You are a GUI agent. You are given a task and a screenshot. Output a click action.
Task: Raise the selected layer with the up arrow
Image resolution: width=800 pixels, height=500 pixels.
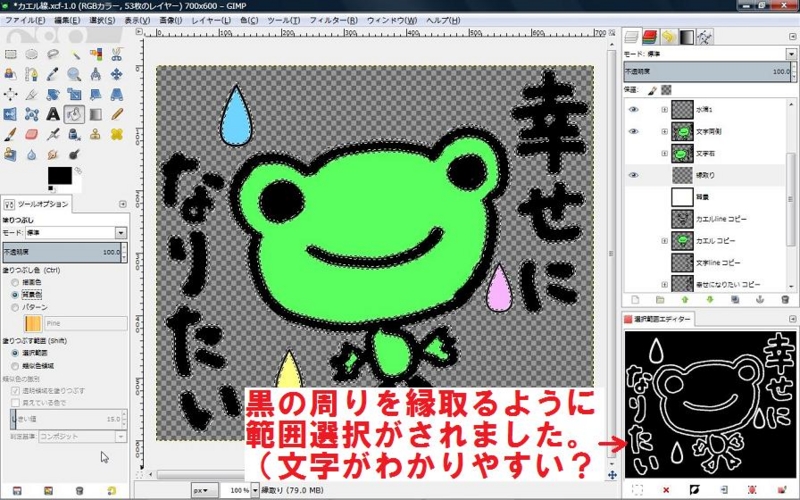pyautogui.click(x=685, y=300)
